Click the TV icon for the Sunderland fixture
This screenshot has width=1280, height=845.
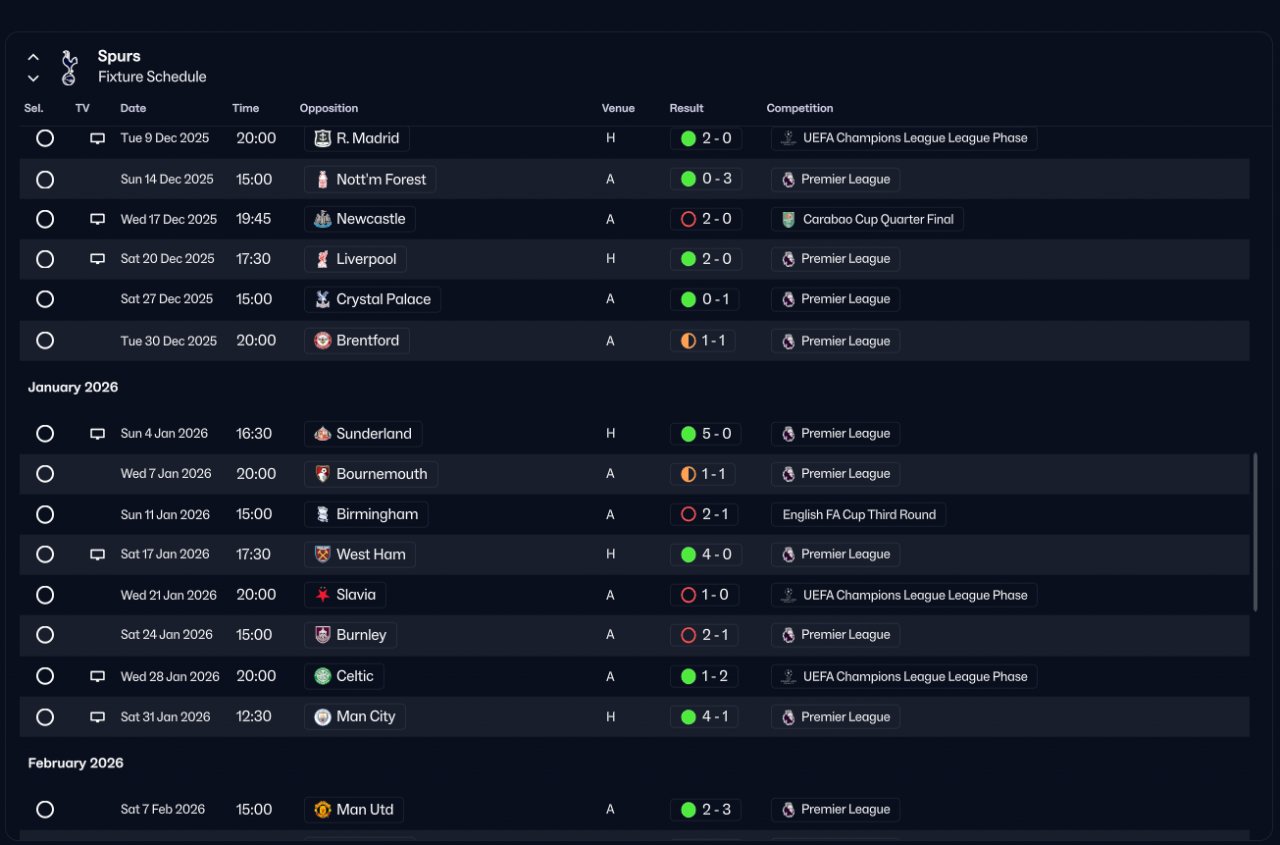98,434
